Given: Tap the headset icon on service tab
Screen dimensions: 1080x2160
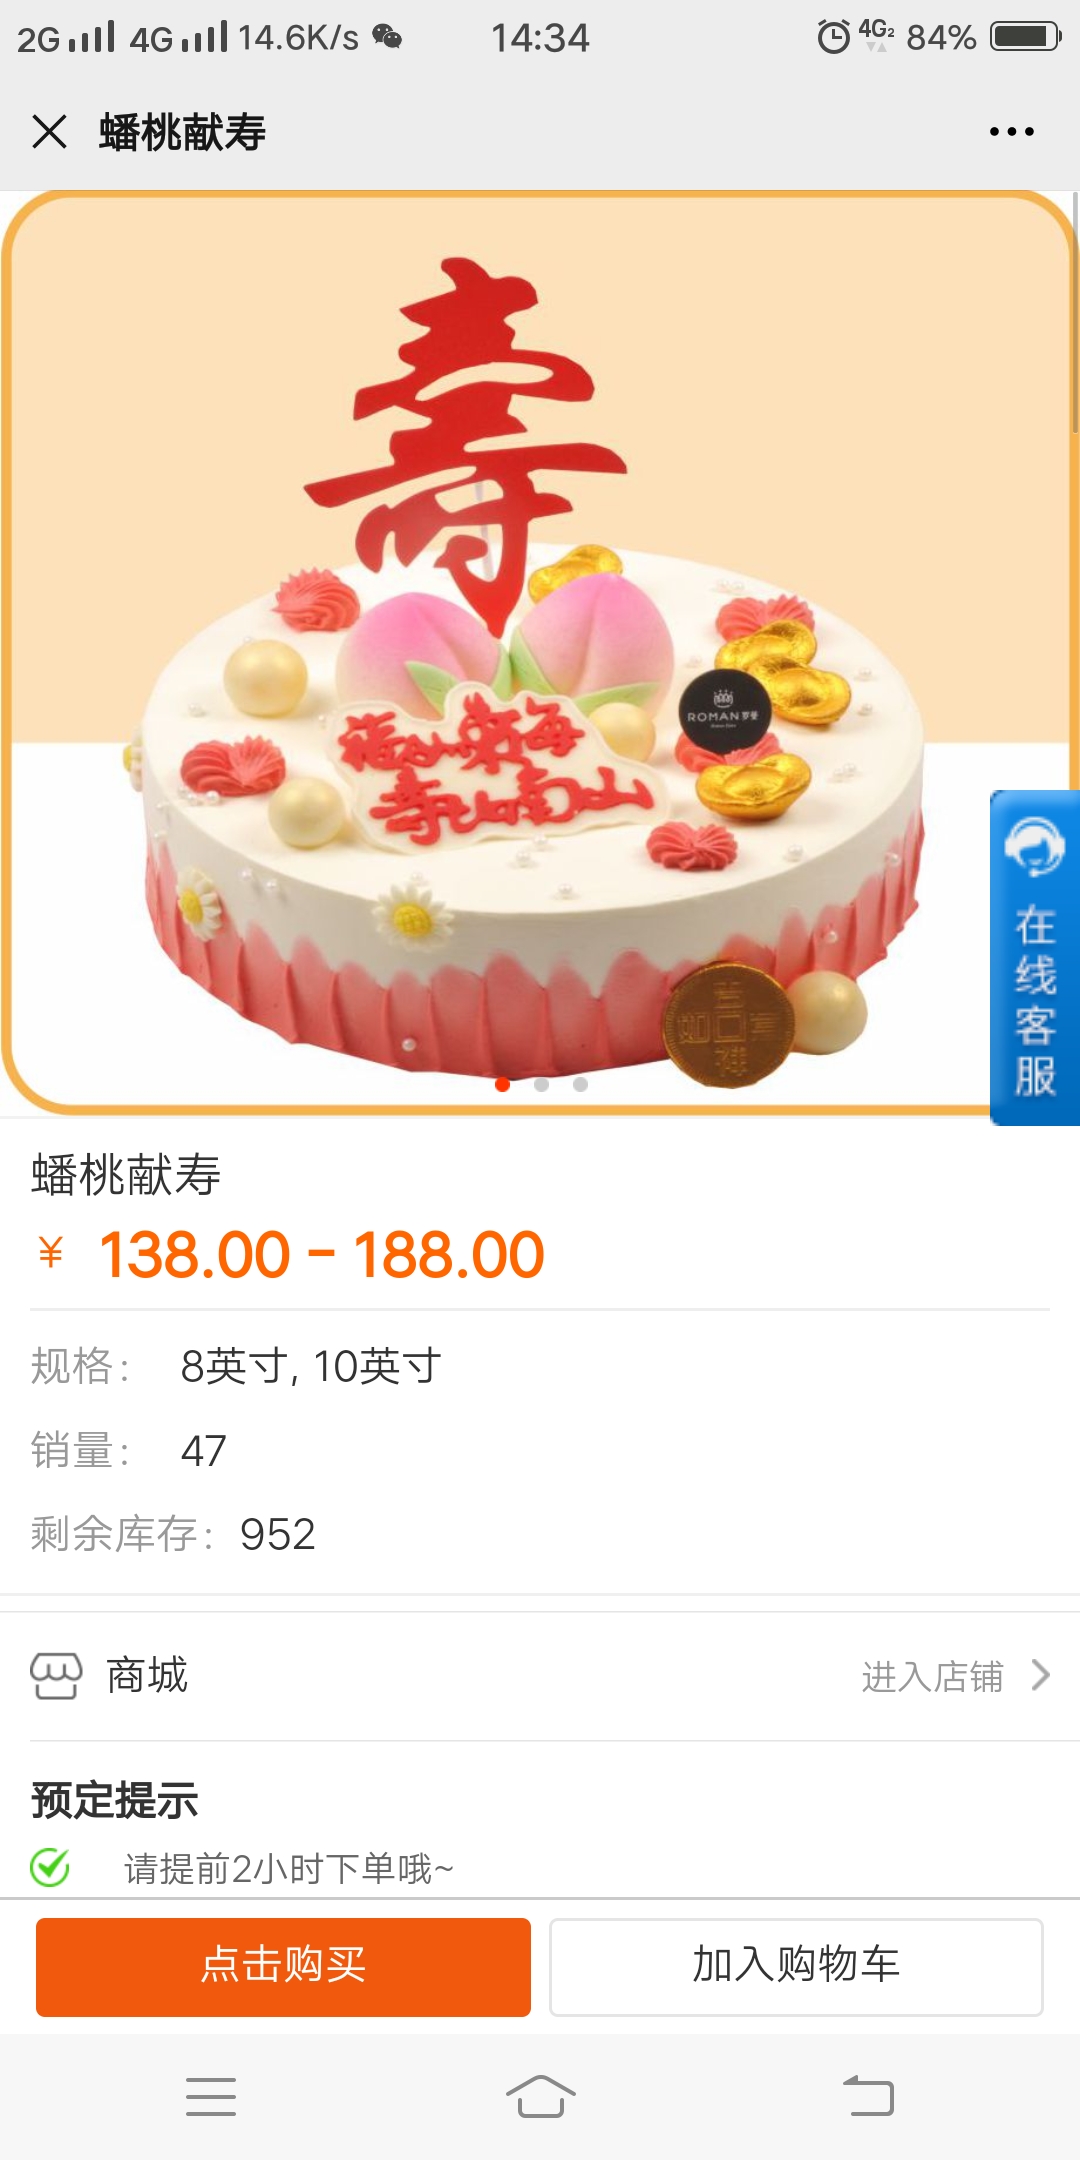Looking at the screenshot, I should (1034, 846).
